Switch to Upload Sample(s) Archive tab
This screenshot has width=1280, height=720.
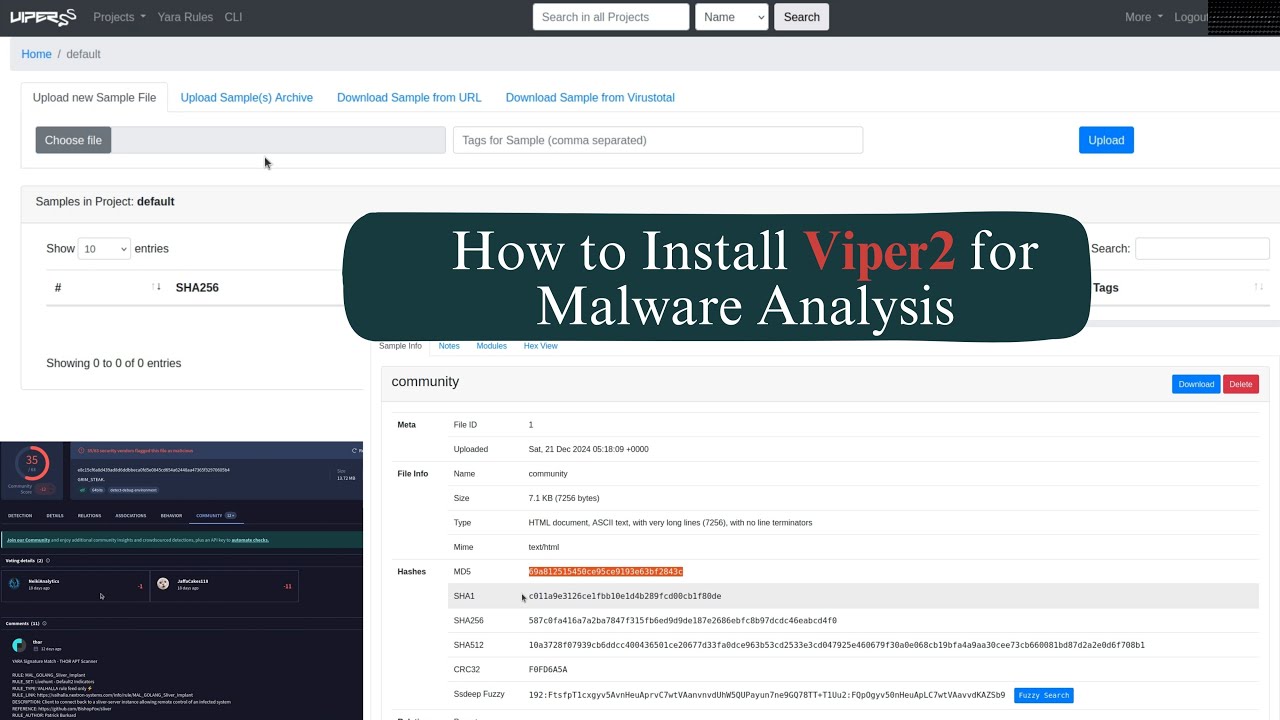click(247, 97)
